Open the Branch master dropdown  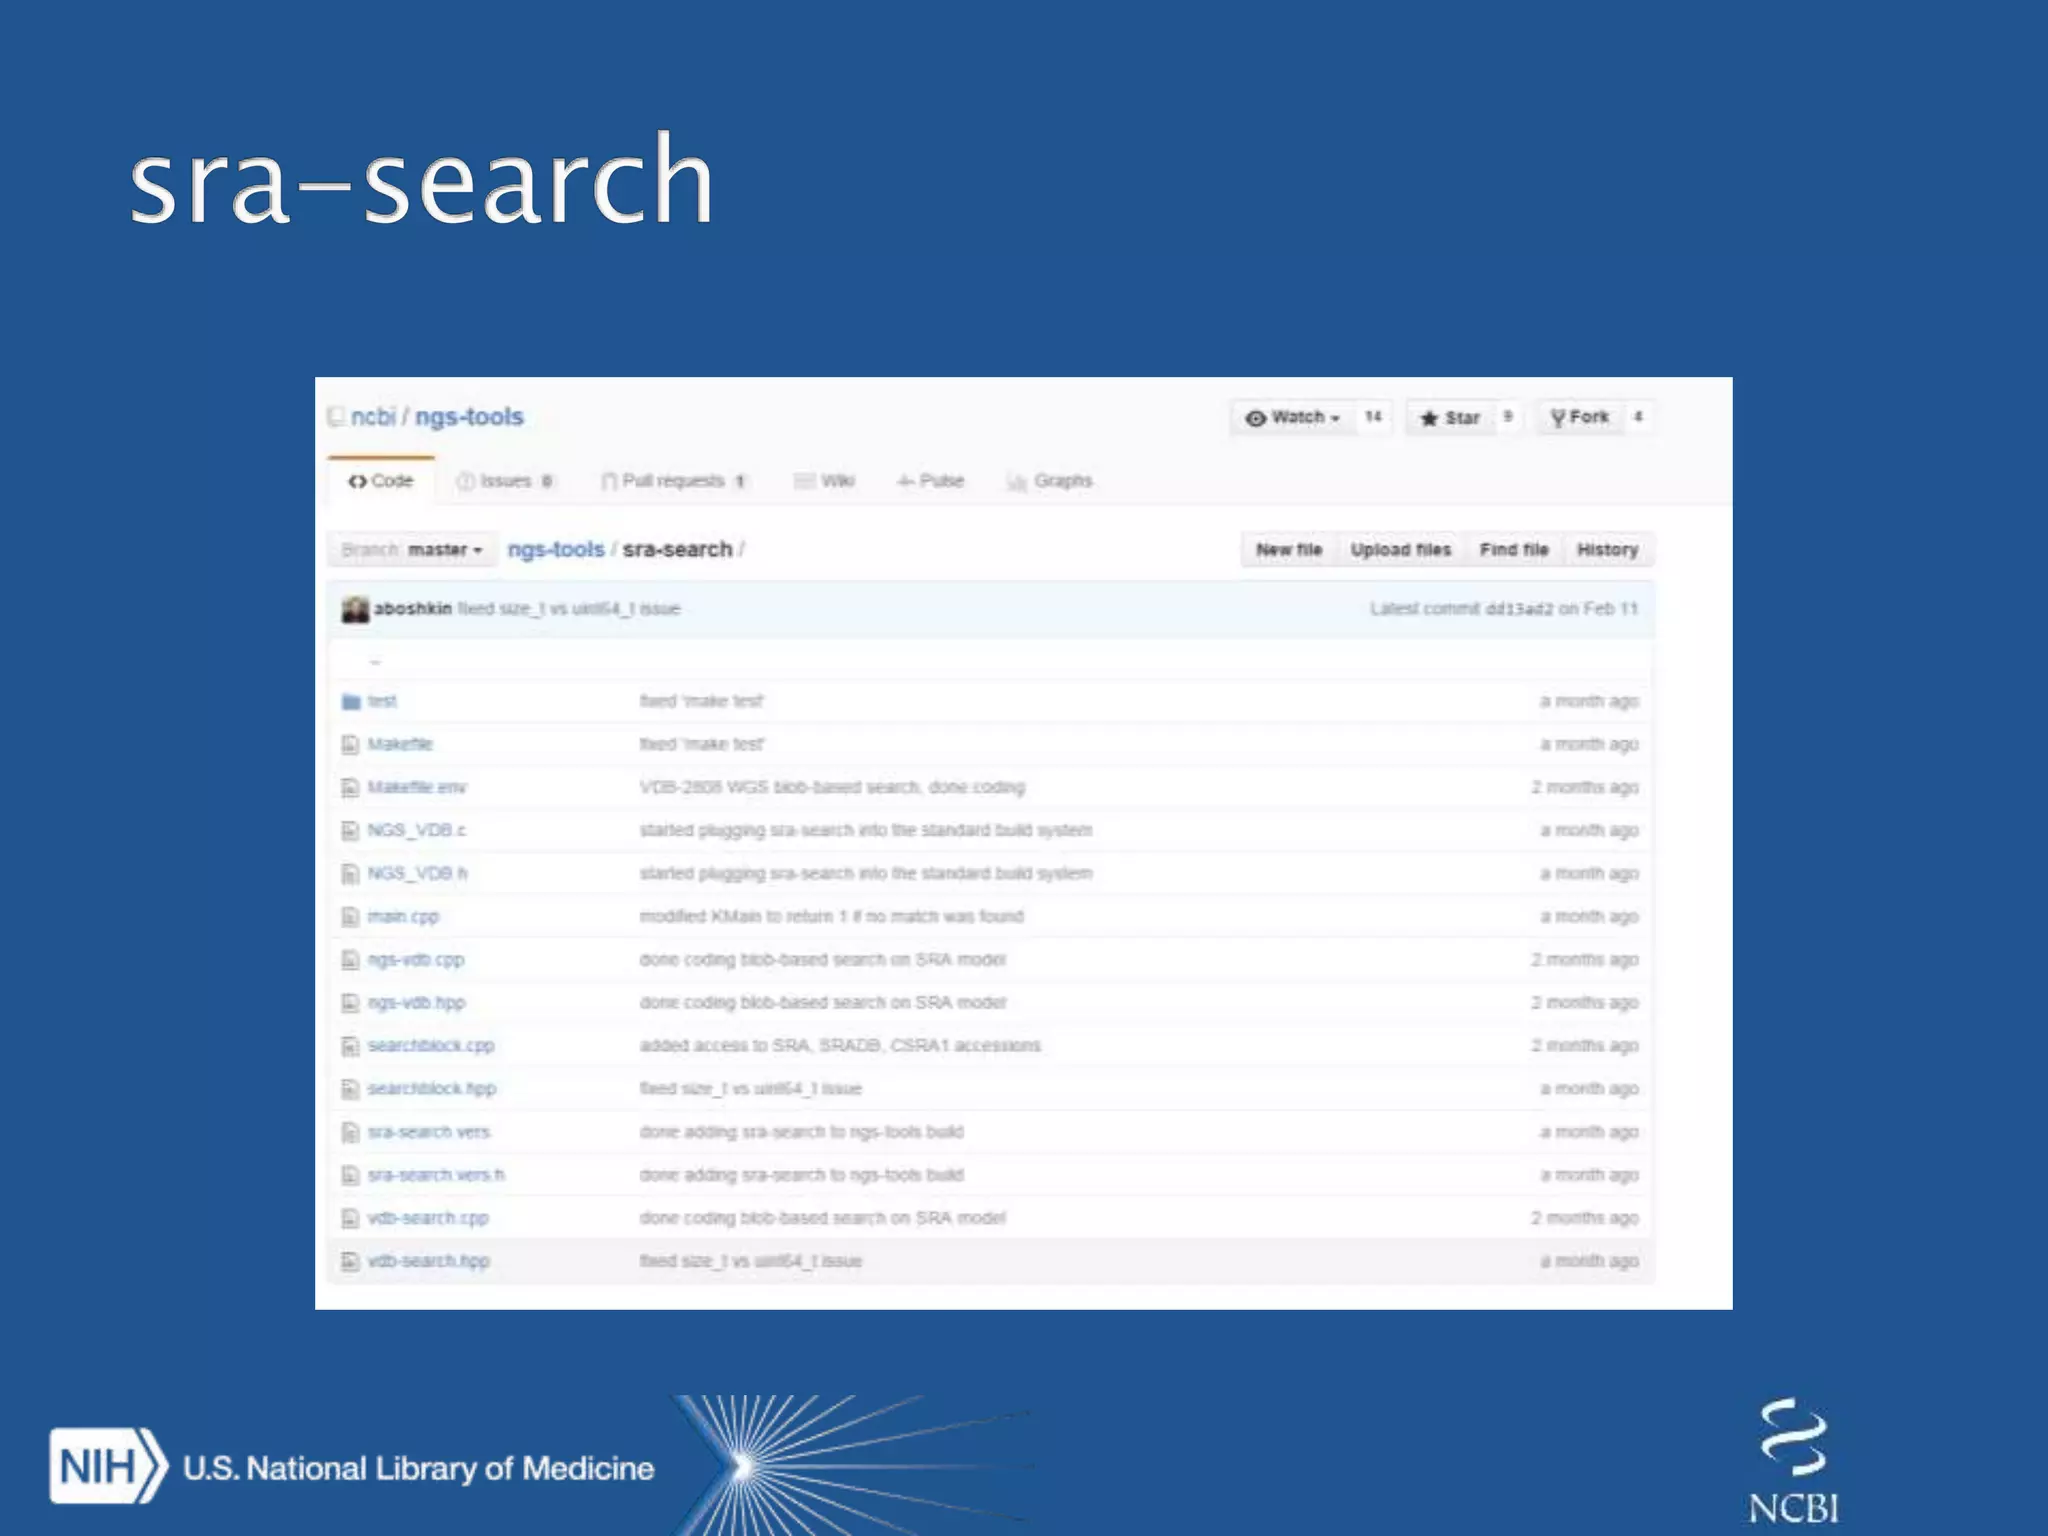coord(412,550)
